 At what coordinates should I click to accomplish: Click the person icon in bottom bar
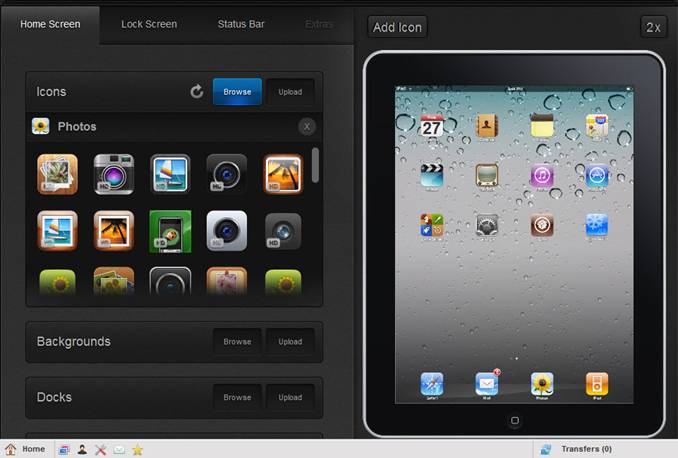pos(82,450)
